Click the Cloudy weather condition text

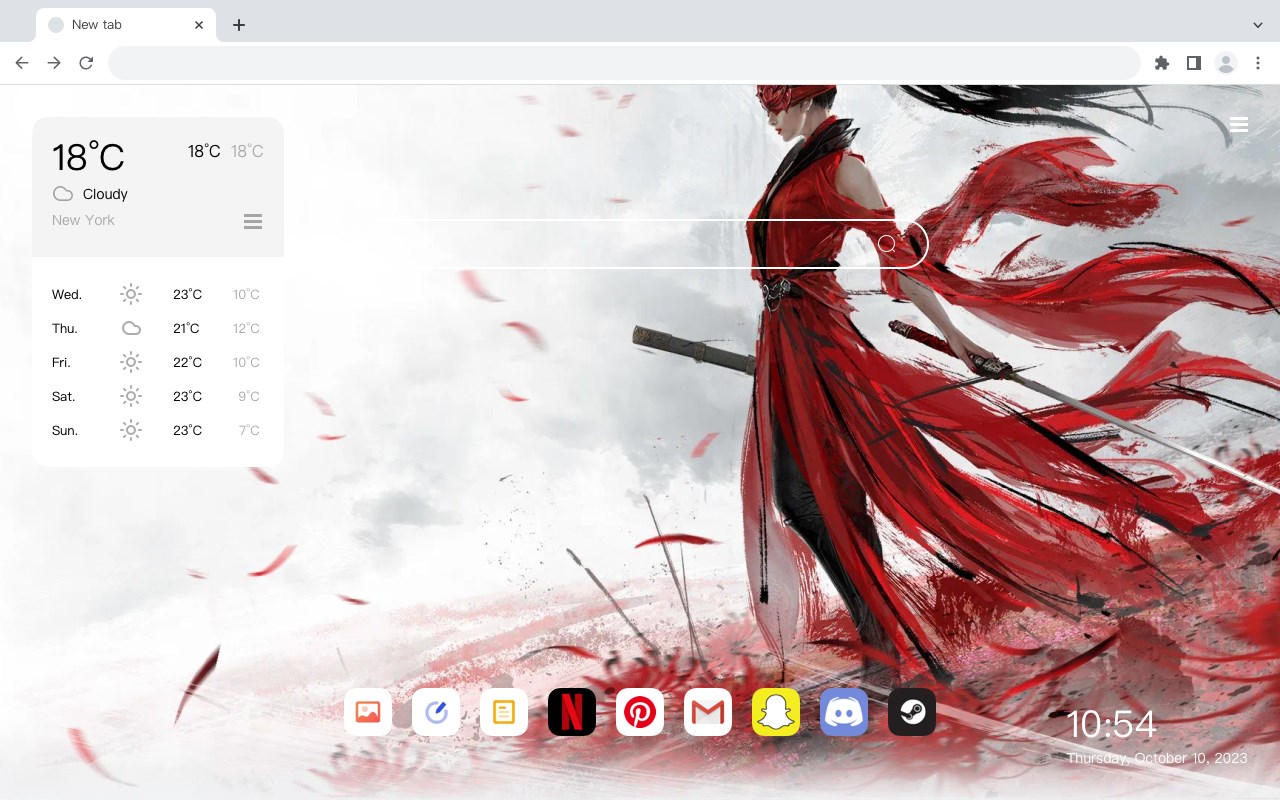[105, 194]
